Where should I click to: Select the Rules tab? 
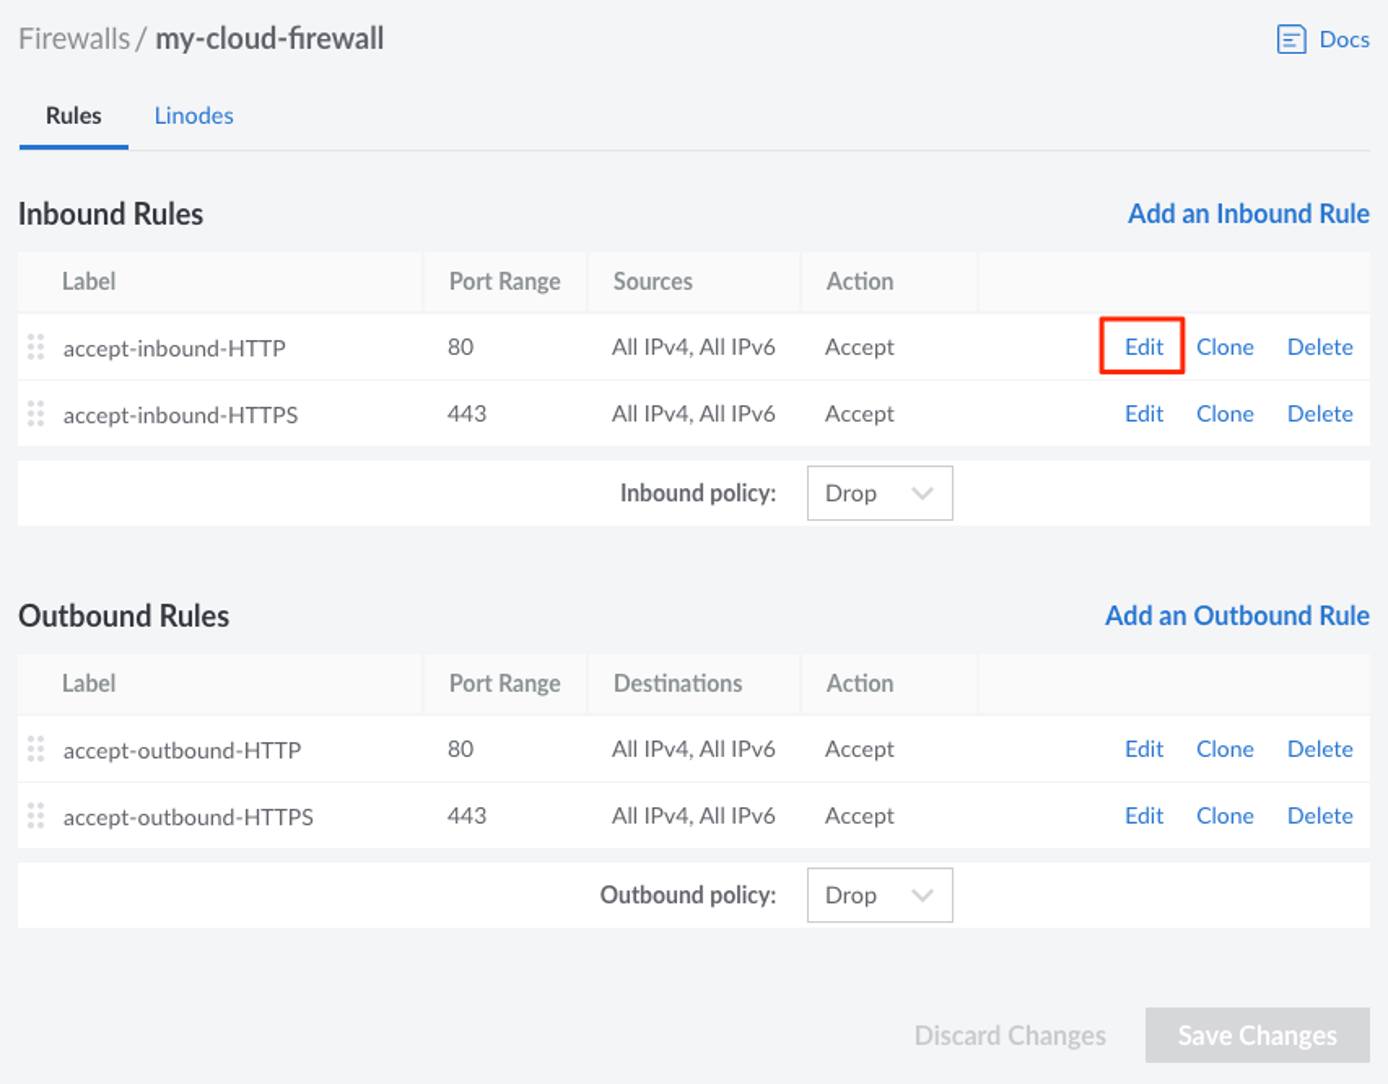pos(73,116)
